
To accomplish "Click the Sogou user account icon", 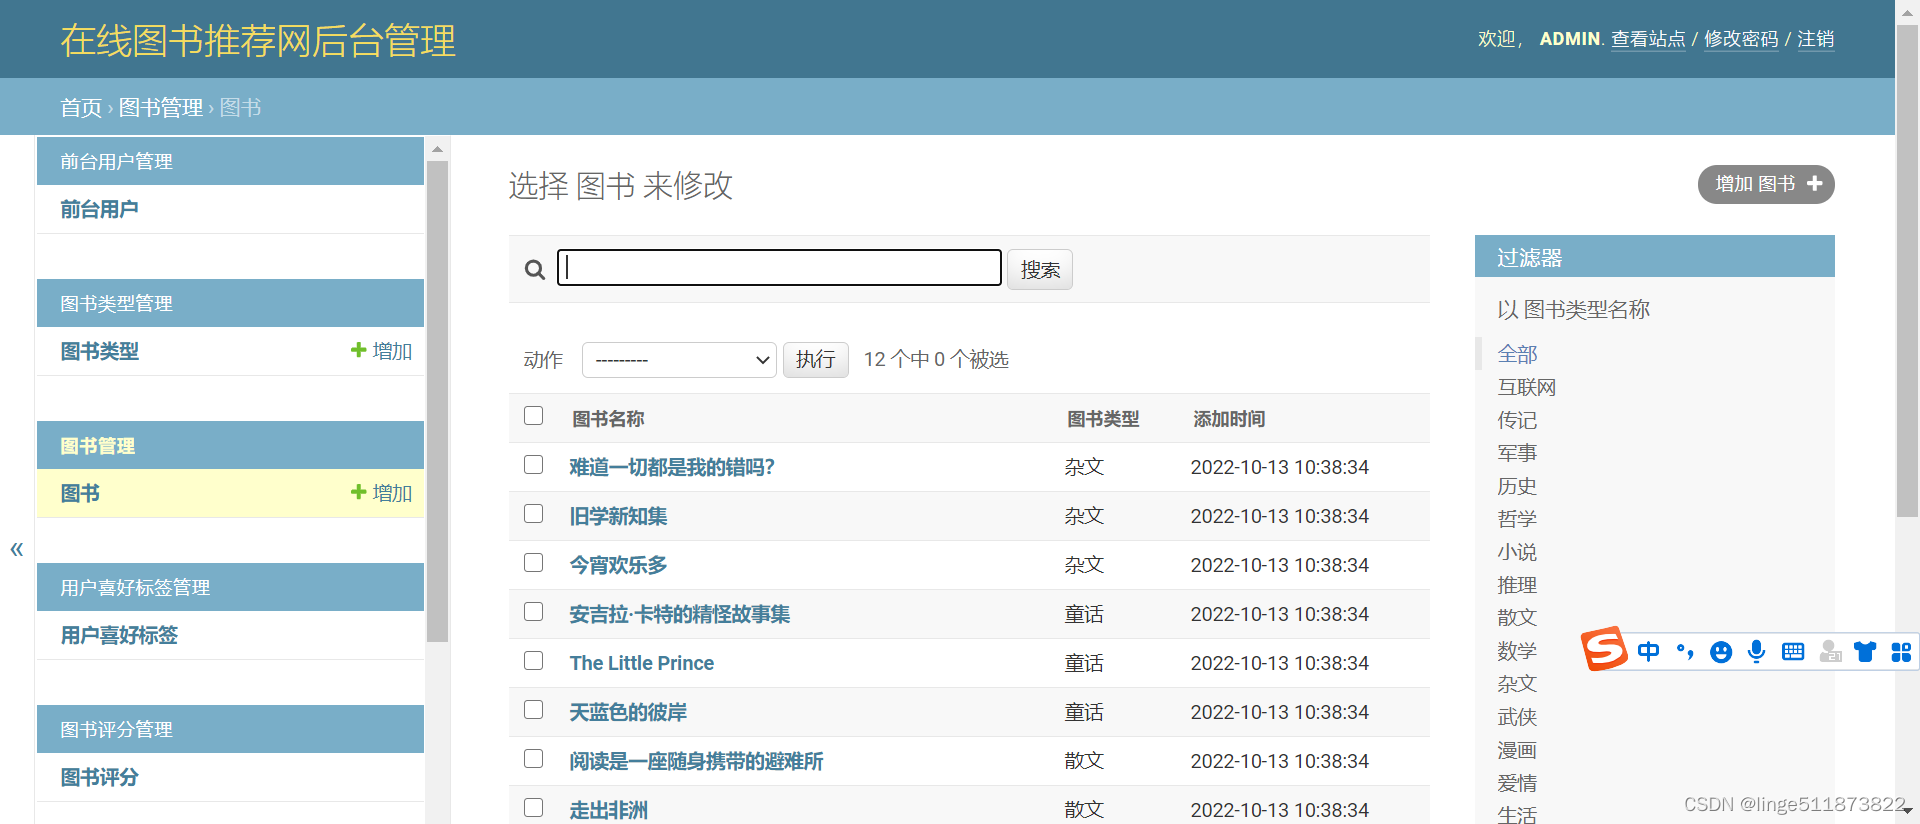I will (1830, 652).
